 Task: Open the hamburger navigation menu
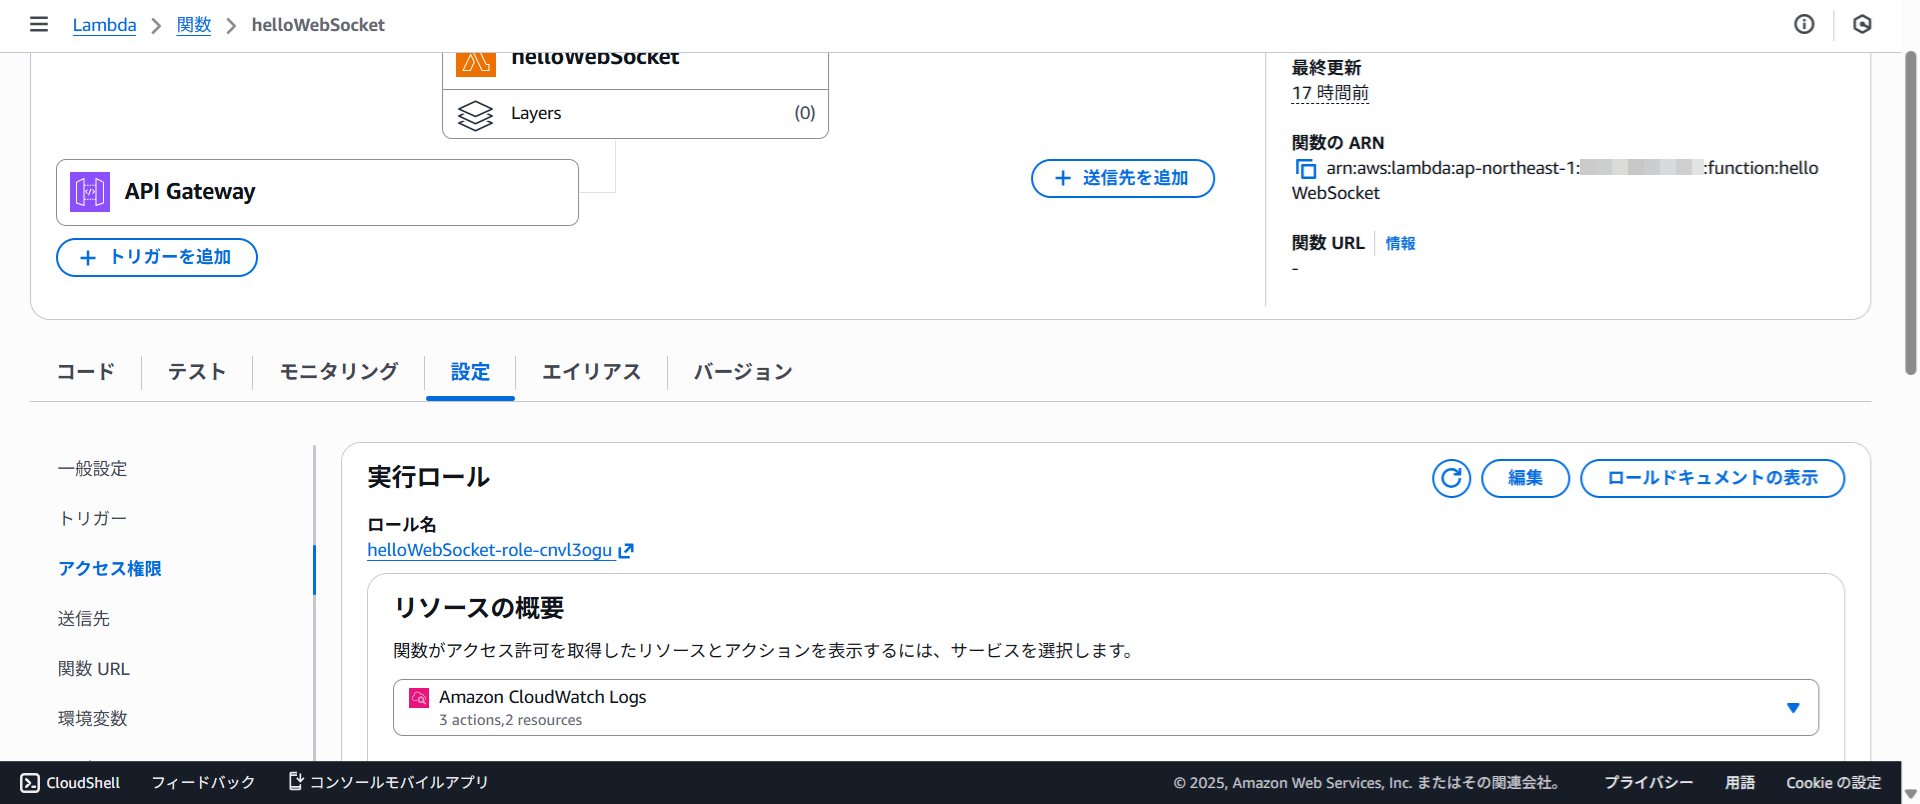(x=39, y=24)
